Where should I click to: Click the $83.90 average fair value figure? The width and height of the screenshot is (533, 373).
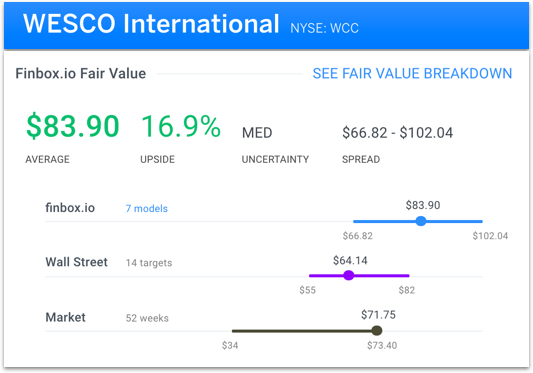pyautogui.click(x=72, y=126)
